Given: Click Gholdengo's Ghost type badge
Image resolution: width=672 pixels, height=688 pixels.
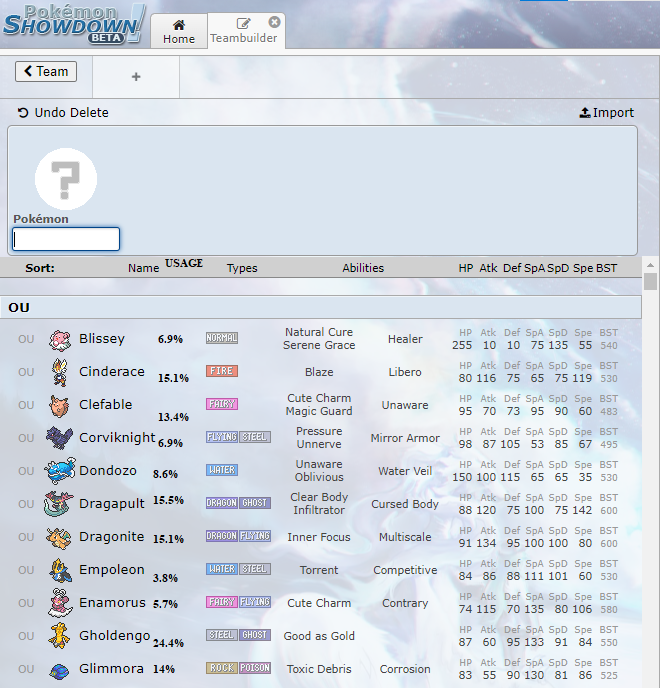Looking at the screenshot, I should point(255,635).
